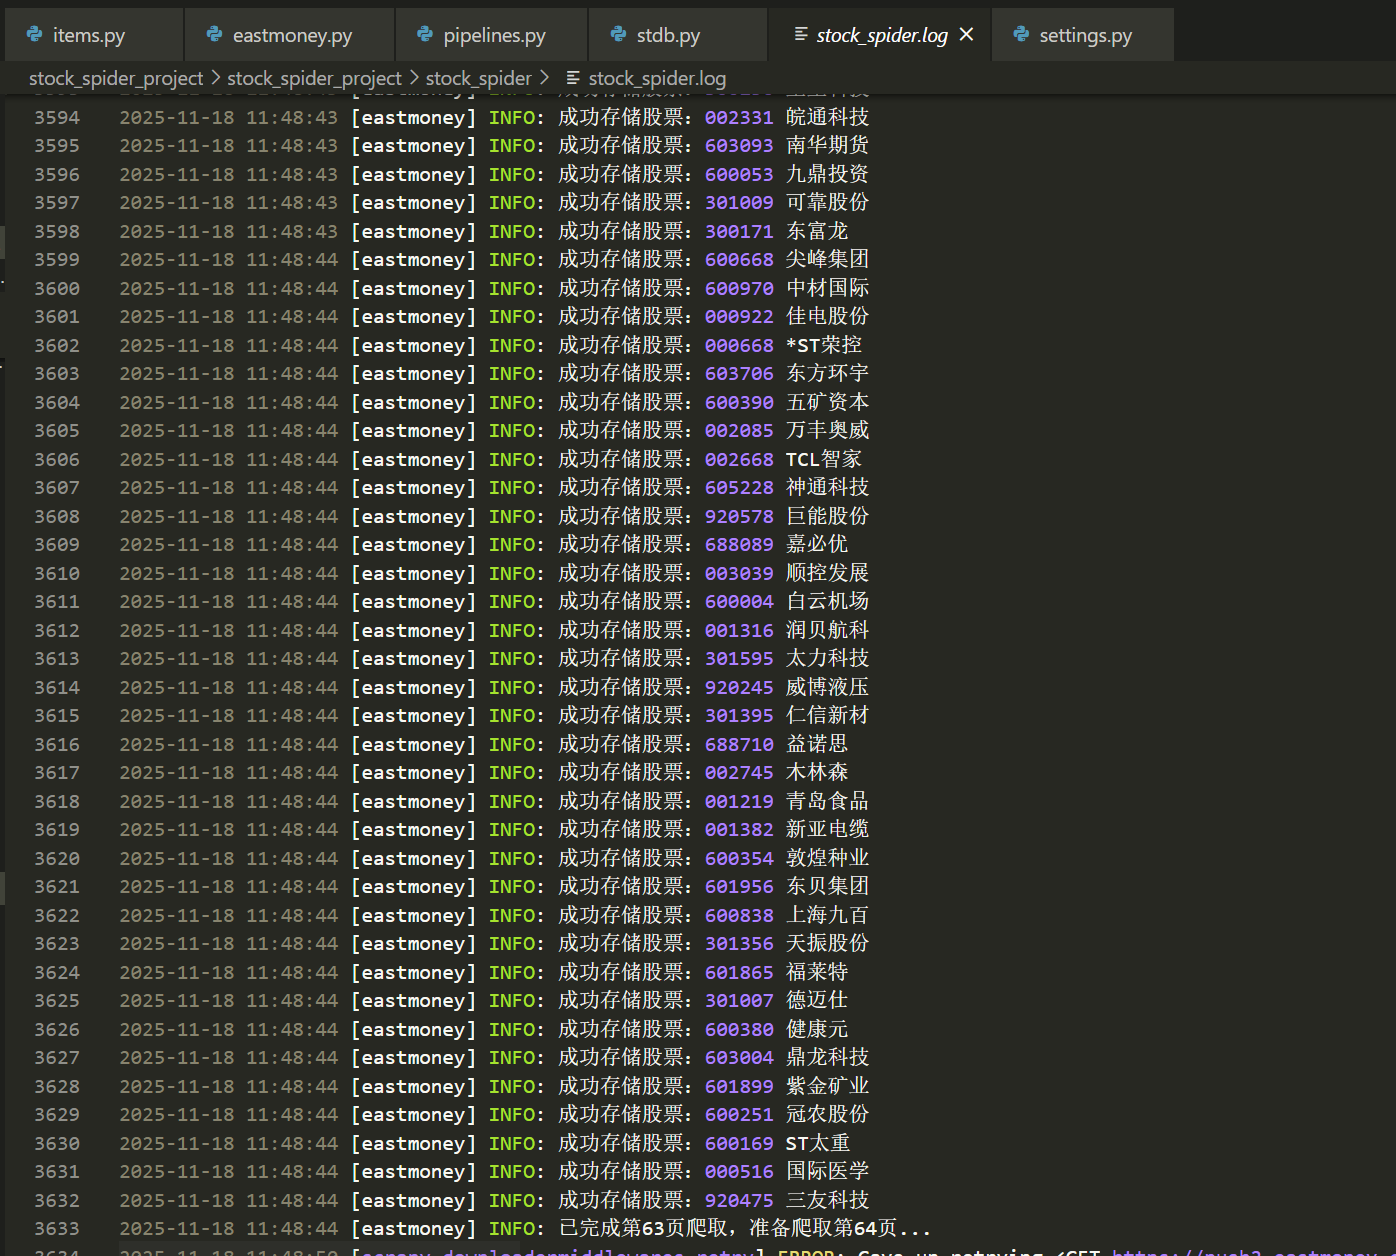Click the Python icon on items.py tab

tap(35, 35)
